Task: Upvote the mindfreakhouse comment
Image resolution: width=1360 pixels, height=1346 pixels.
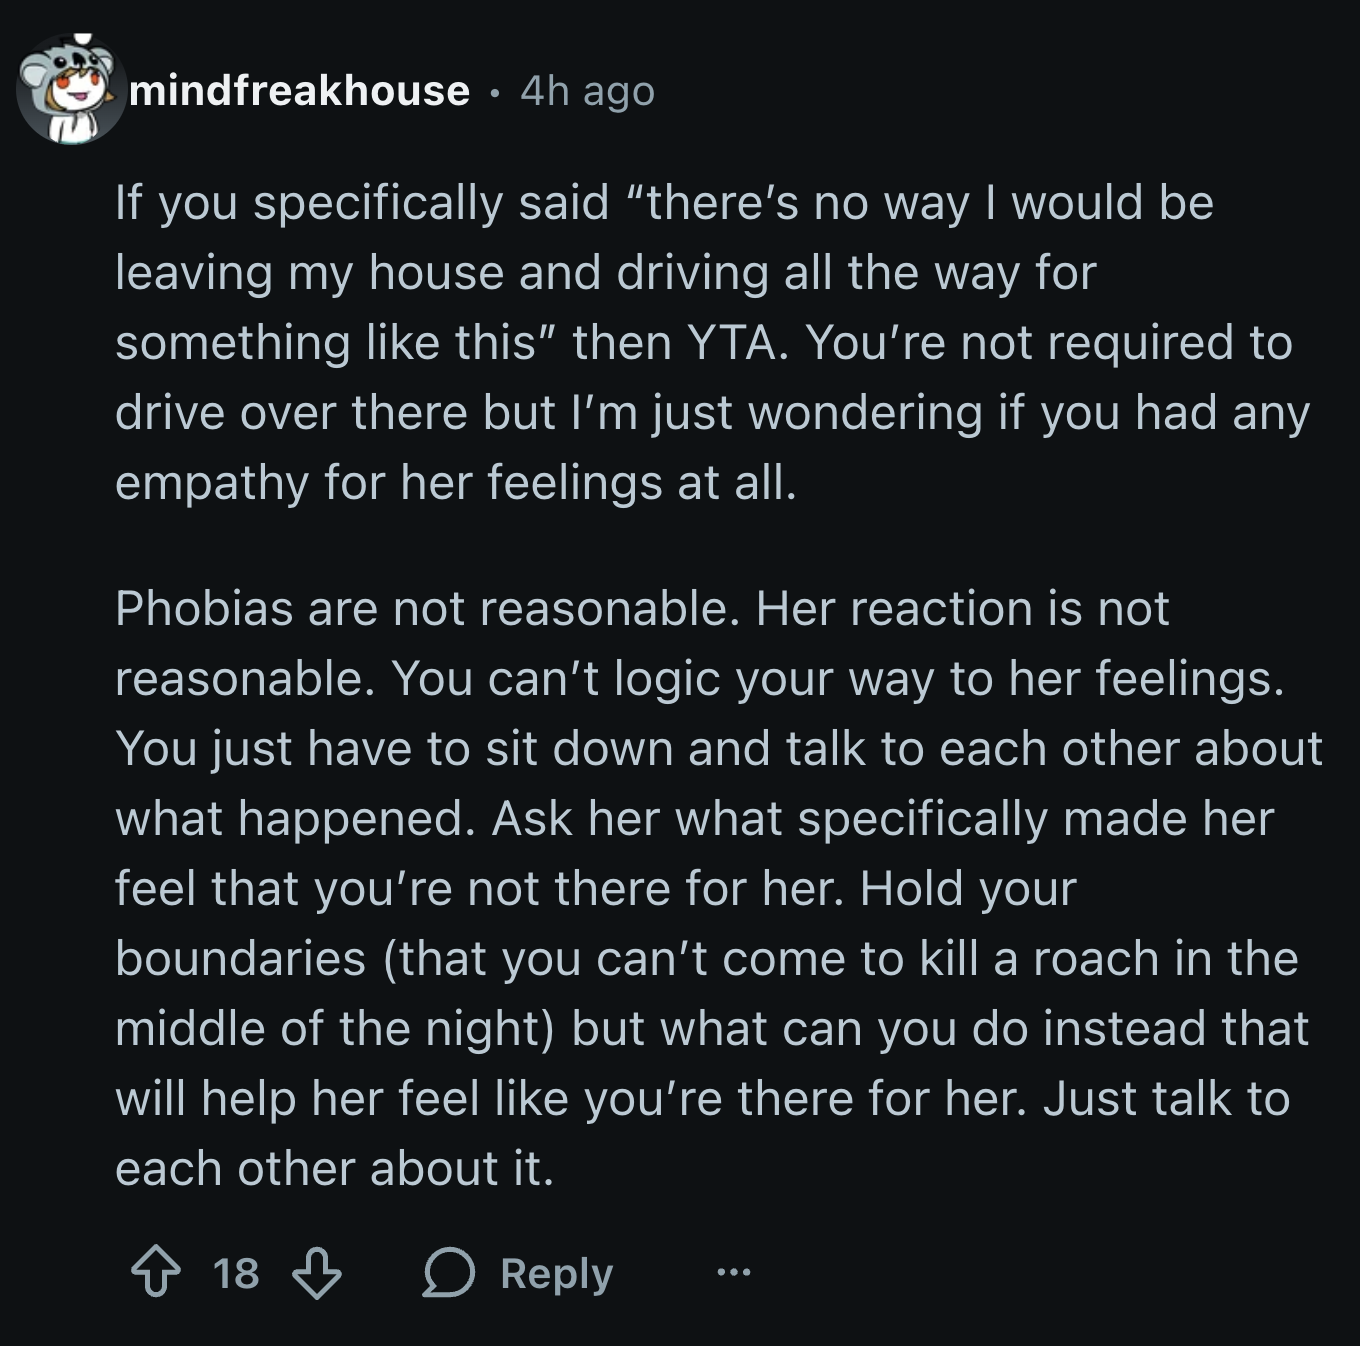Action: 157,1273
